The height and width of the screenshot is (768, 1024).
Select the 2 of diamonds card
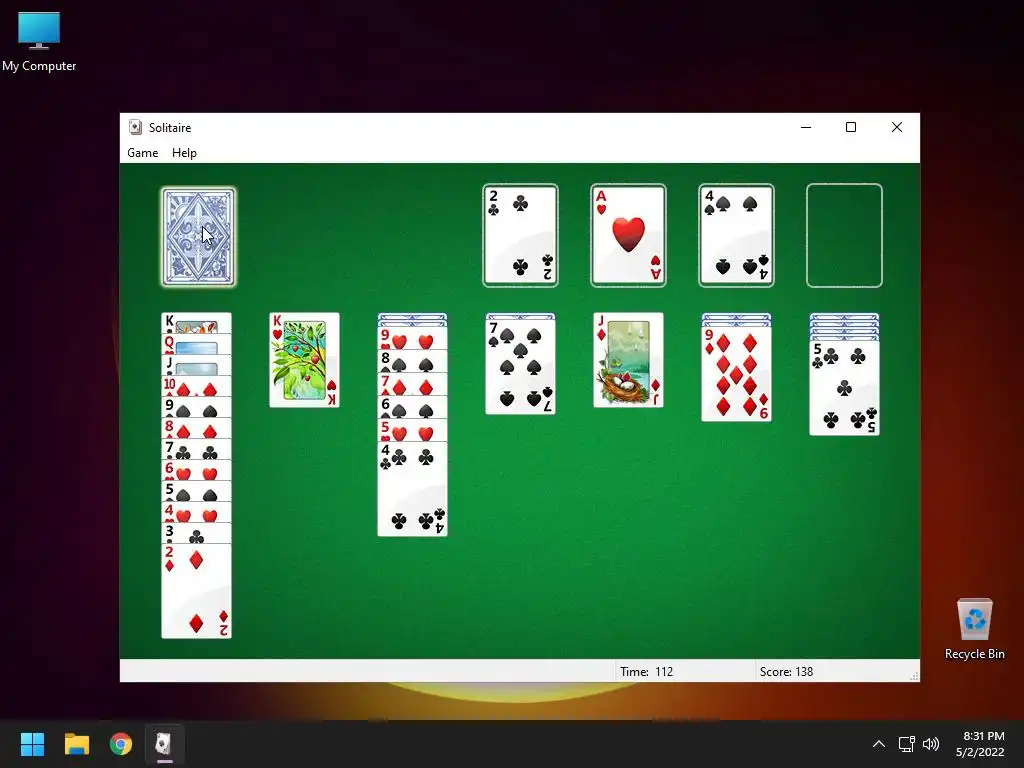click(x=197, y=591)
